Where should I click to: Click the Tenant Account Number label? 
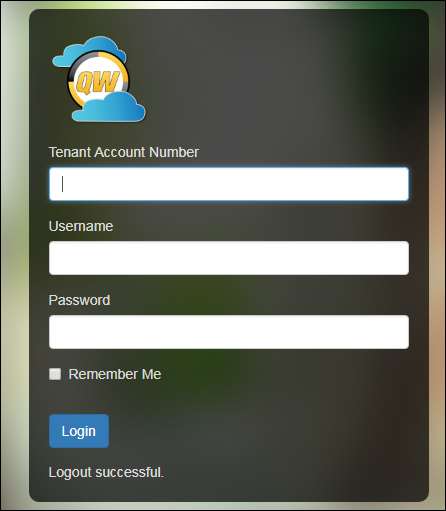124,152
